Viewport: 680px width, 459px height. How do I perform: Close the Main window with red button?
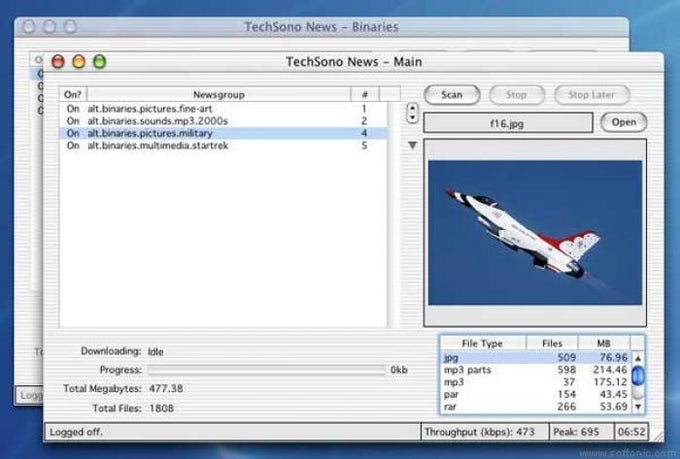pyautogui.click(x=58, y=62)
